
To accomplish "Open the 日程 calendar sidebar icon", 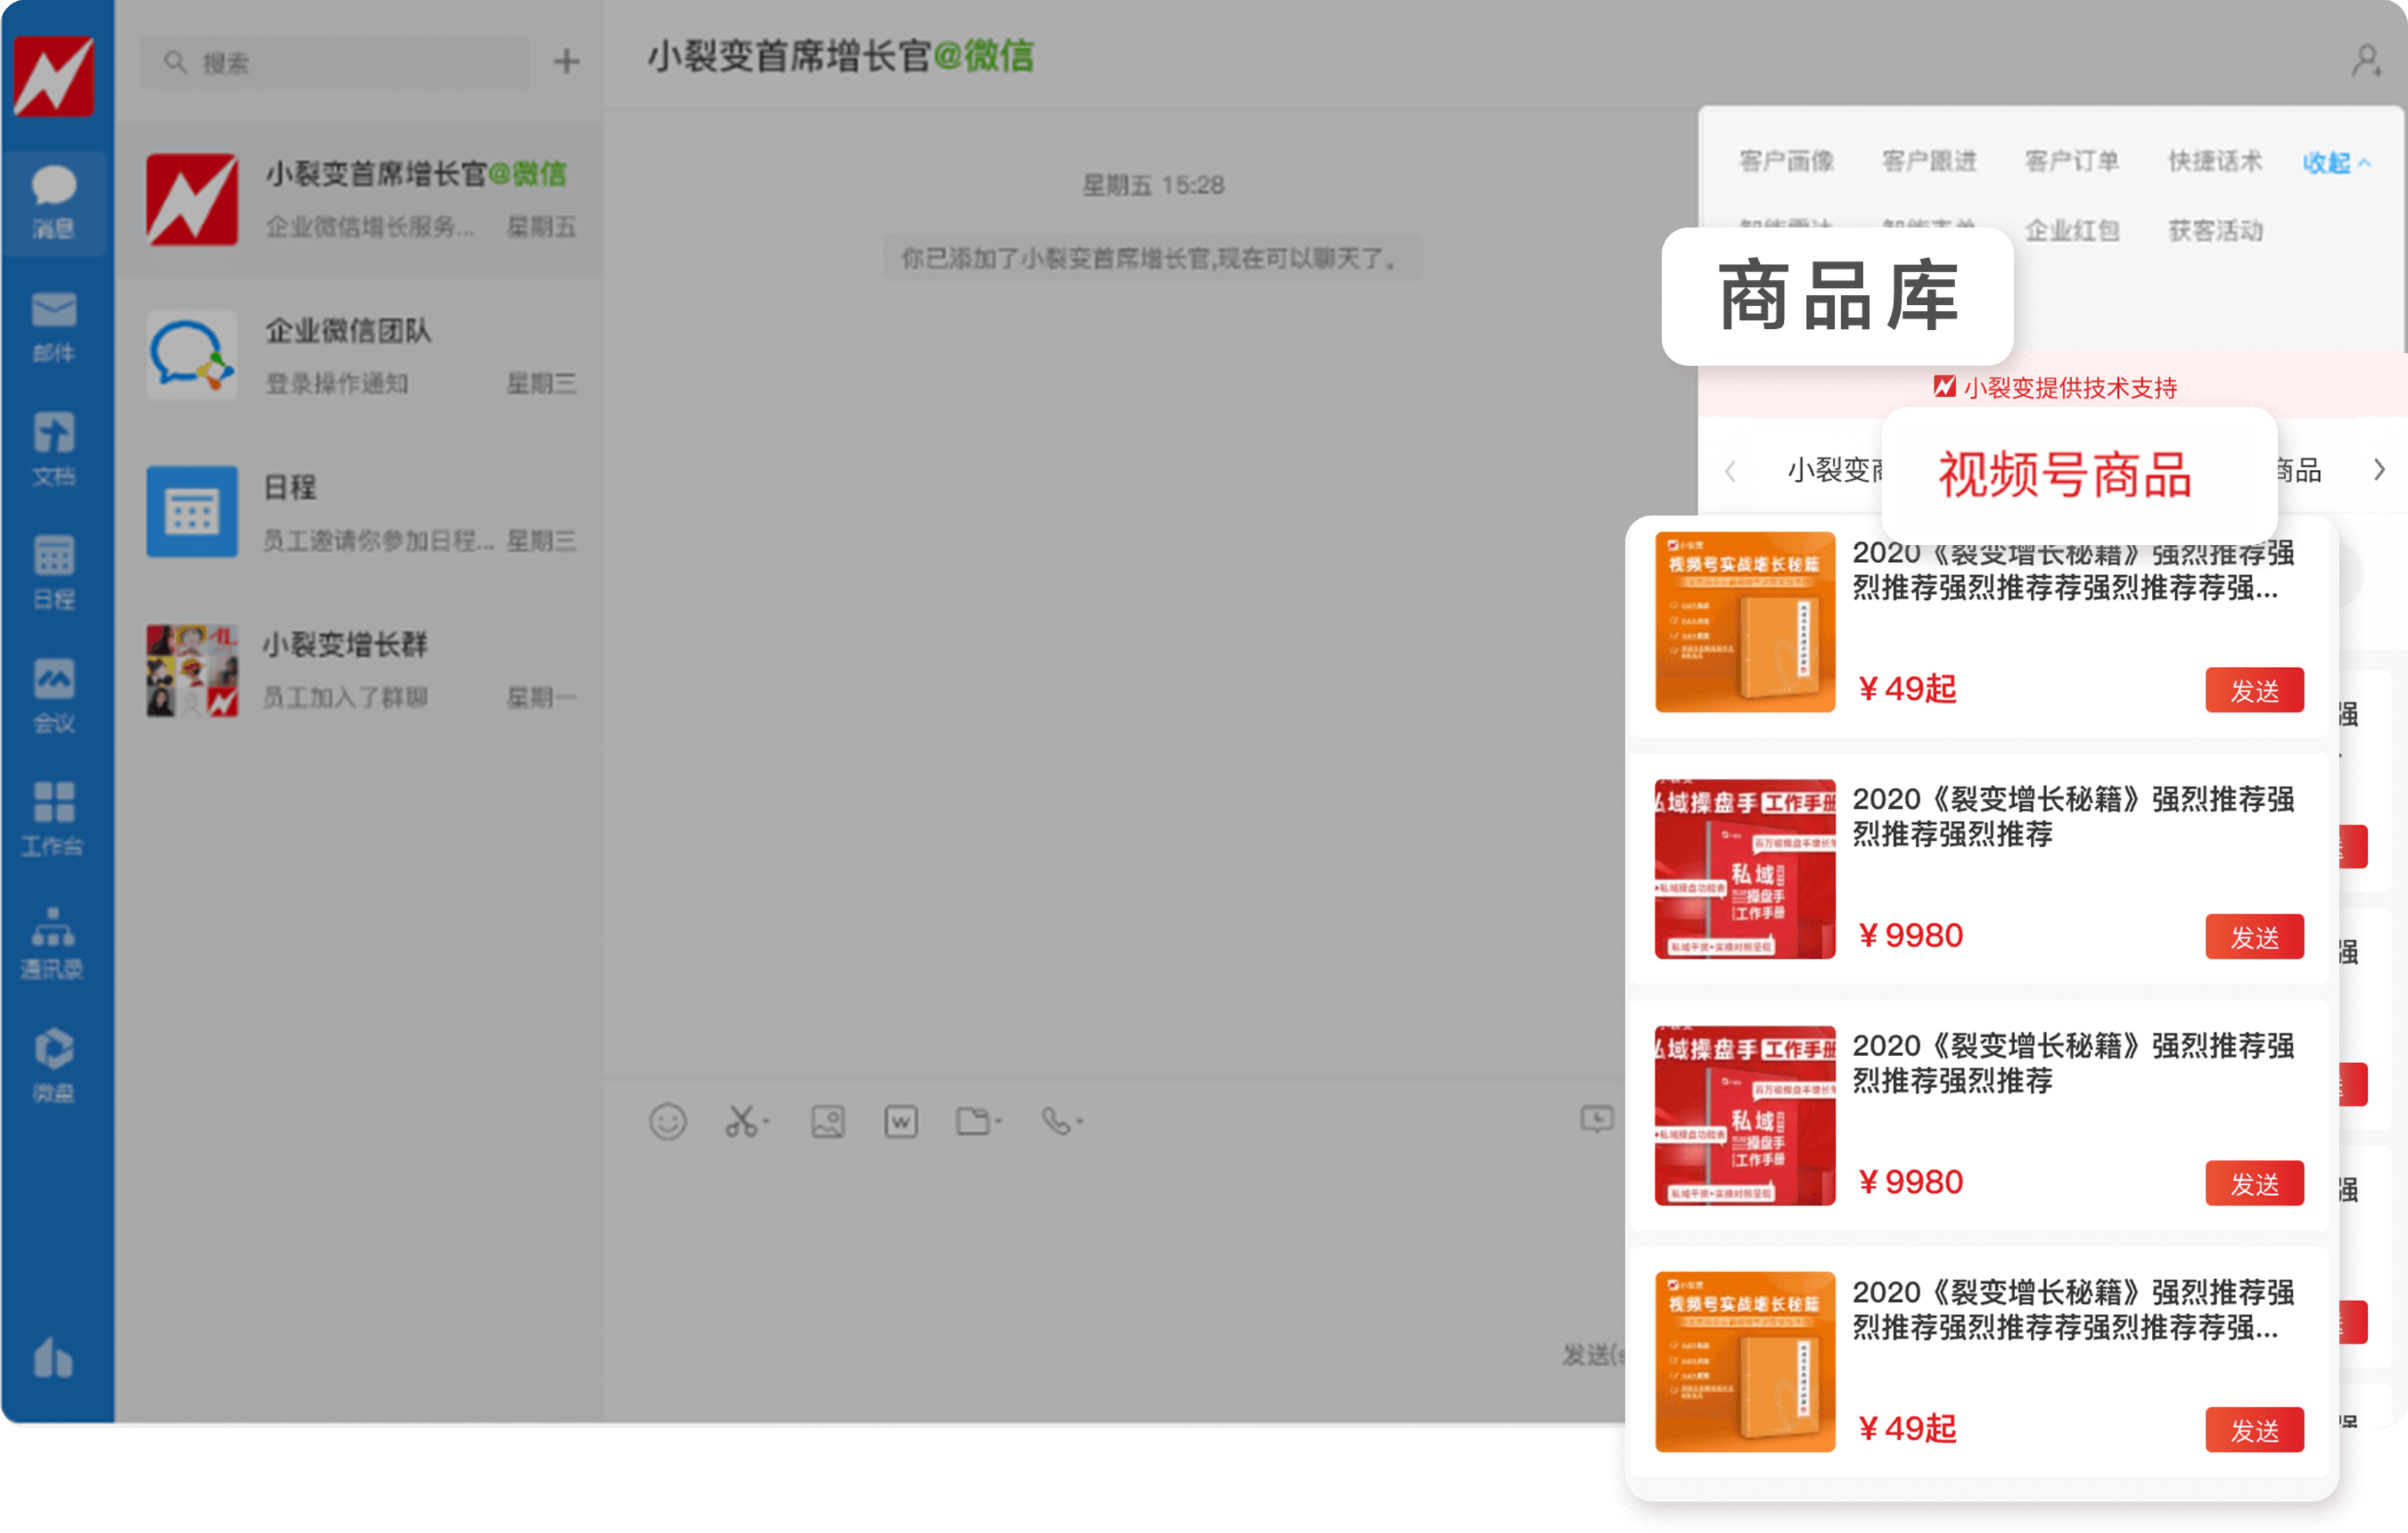I will tap(54, 572).
